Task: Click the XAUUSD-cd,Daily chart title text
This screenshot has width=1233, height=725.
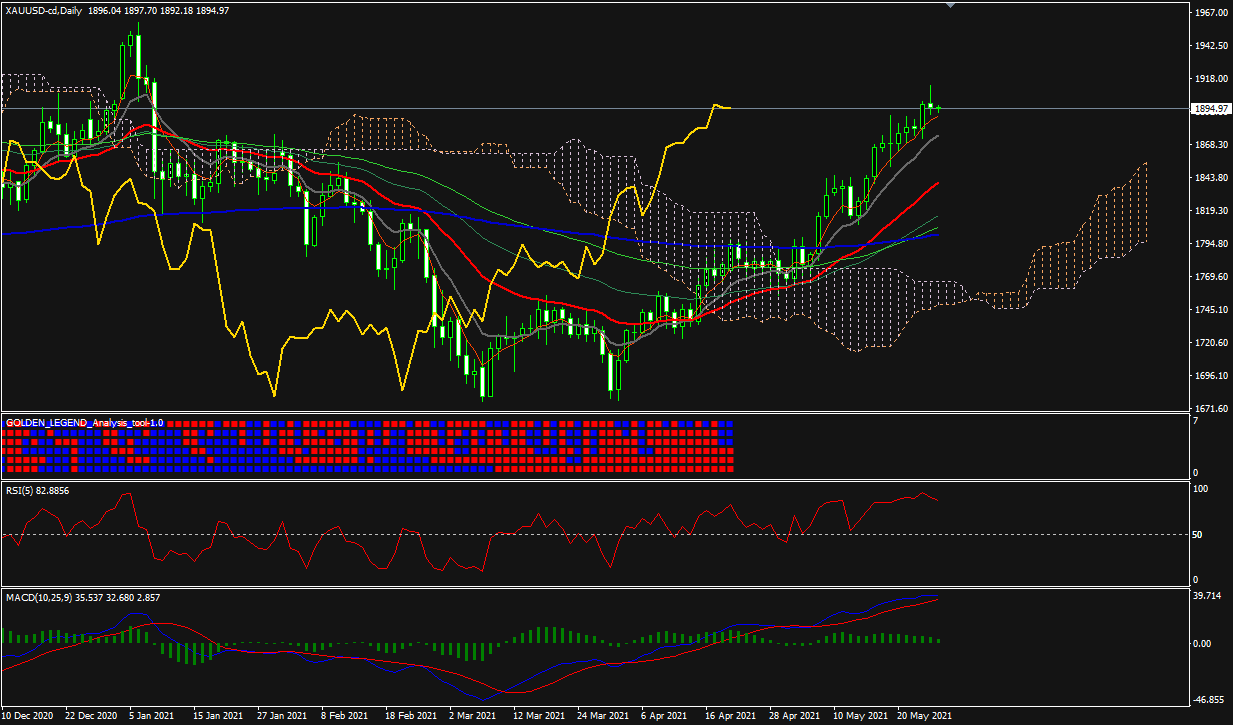Action: (44, 10)
